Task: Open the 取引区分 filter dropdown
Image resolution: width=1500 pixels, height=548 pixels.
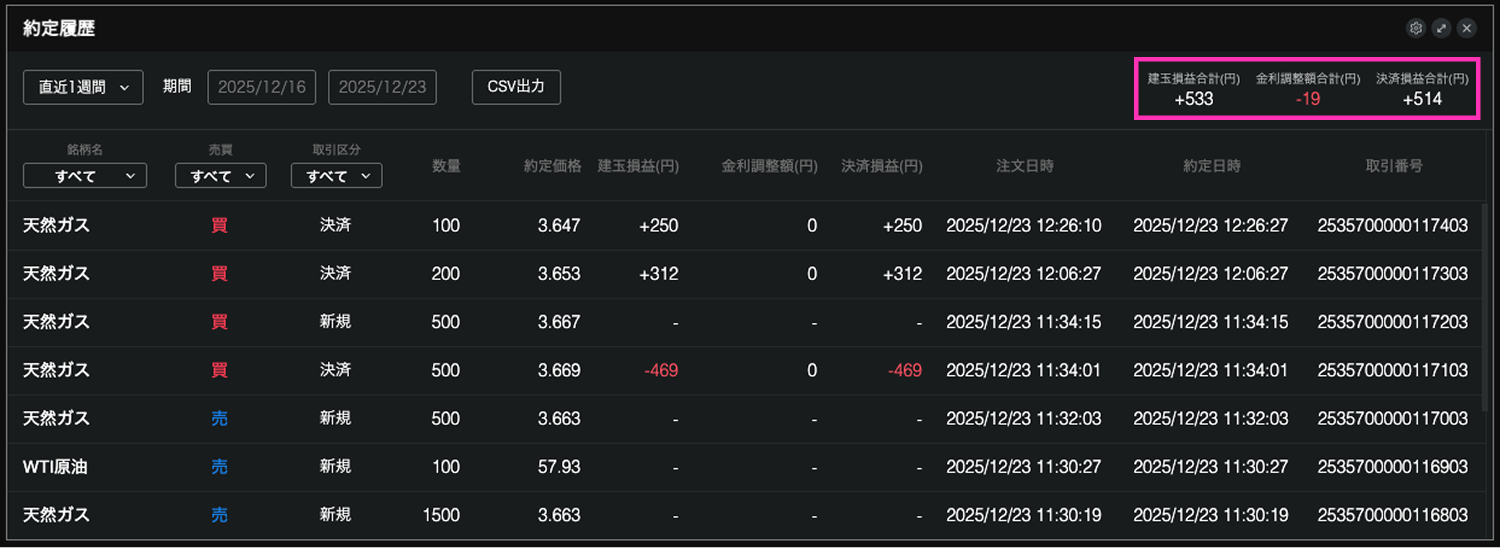Action: pos(336,176)
